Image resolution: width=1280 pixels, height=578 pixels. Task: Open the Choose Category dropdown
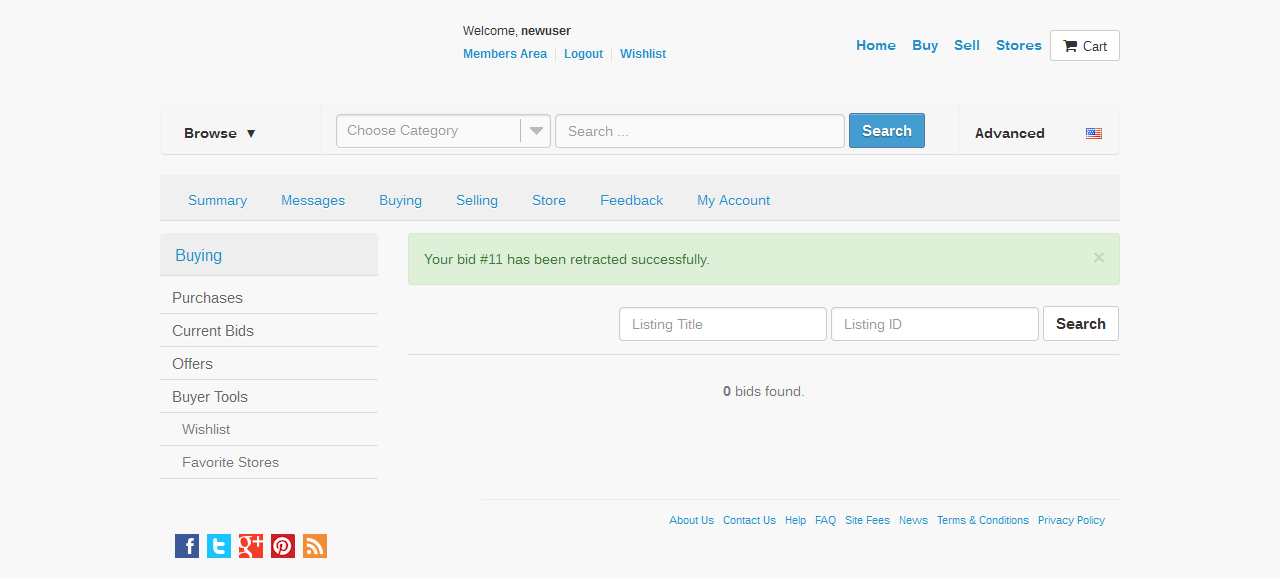point(443,131)
